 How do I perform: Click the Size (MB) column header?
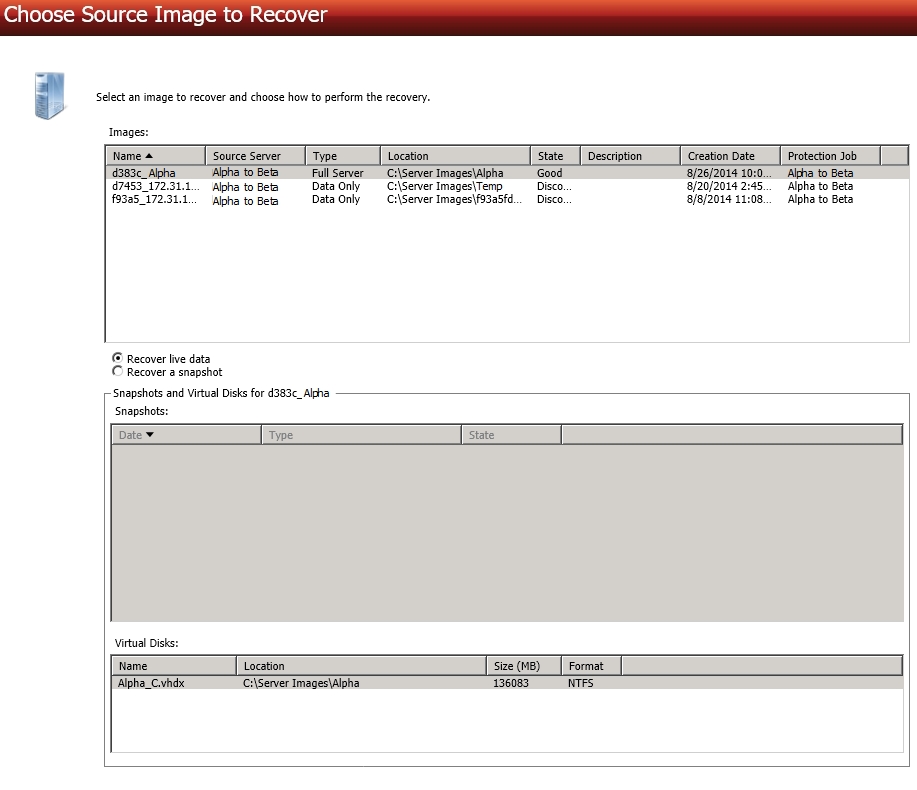522,666
